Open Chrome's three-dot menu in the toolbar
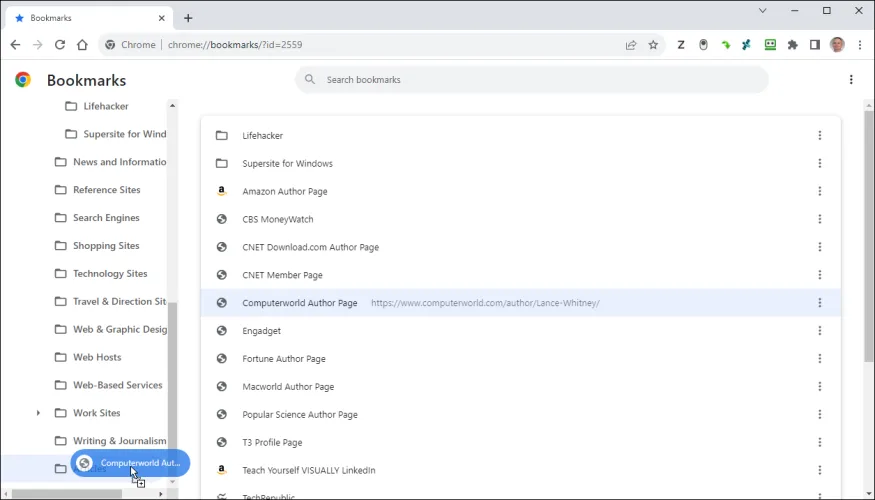875x500 pixels. point(859,45)
